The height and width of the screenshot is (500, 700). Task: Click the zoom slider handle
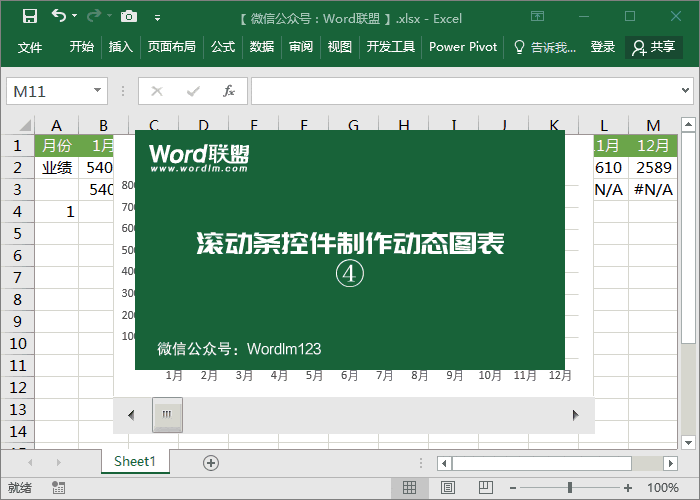pos(570,488)
